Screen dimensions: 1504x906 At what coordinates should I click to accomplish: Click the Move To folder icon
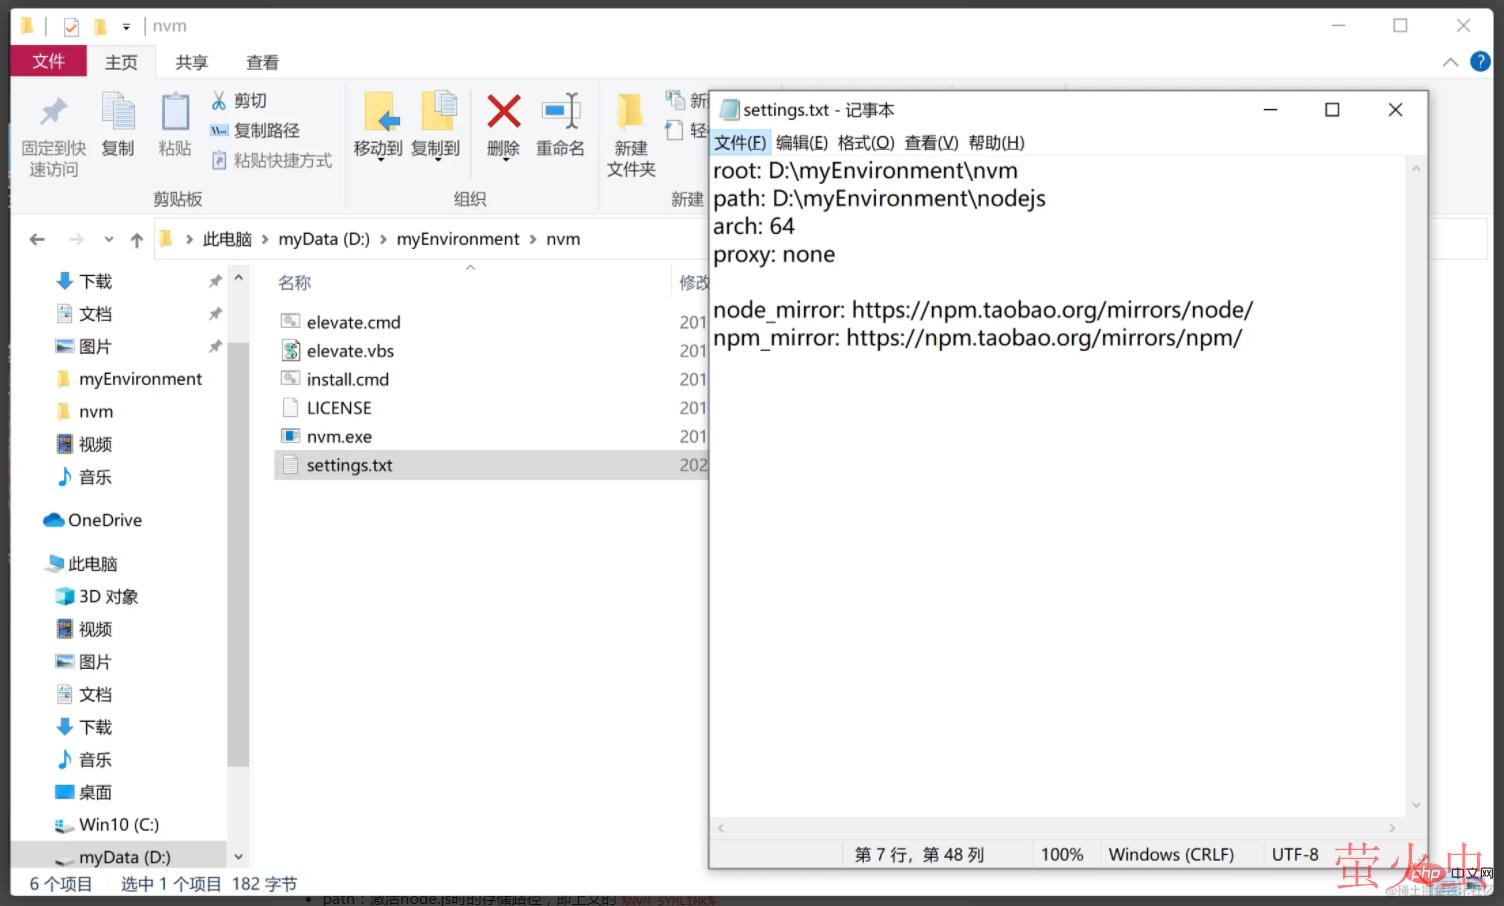point(378,112)
